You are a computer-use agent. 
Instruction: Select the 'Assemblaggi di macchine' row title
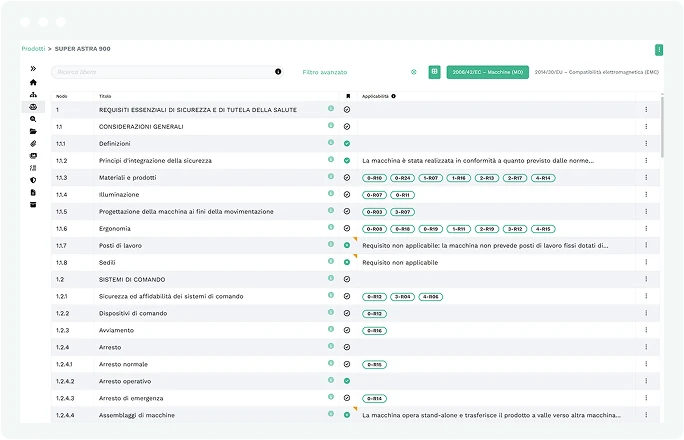(137, 415)
